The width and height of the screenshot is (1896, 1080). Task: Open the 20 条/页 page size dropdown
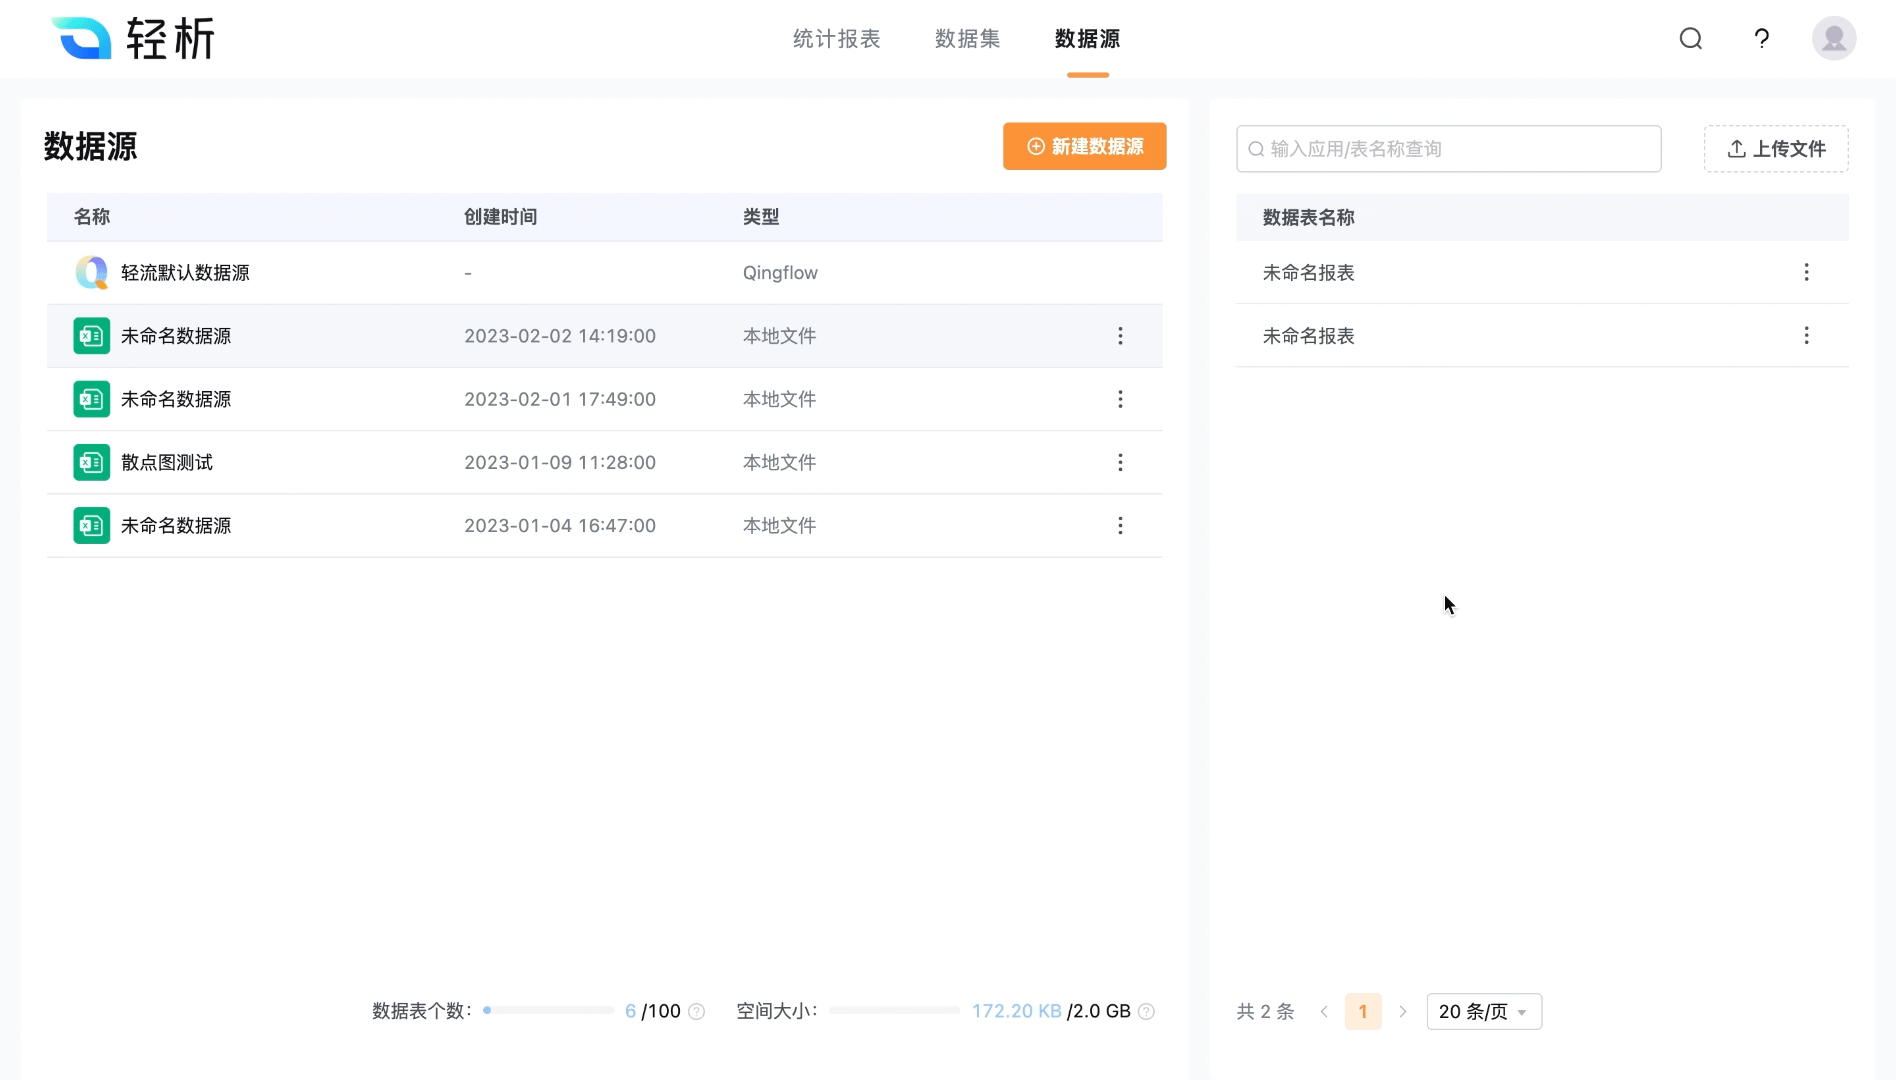point(1484,1011)
